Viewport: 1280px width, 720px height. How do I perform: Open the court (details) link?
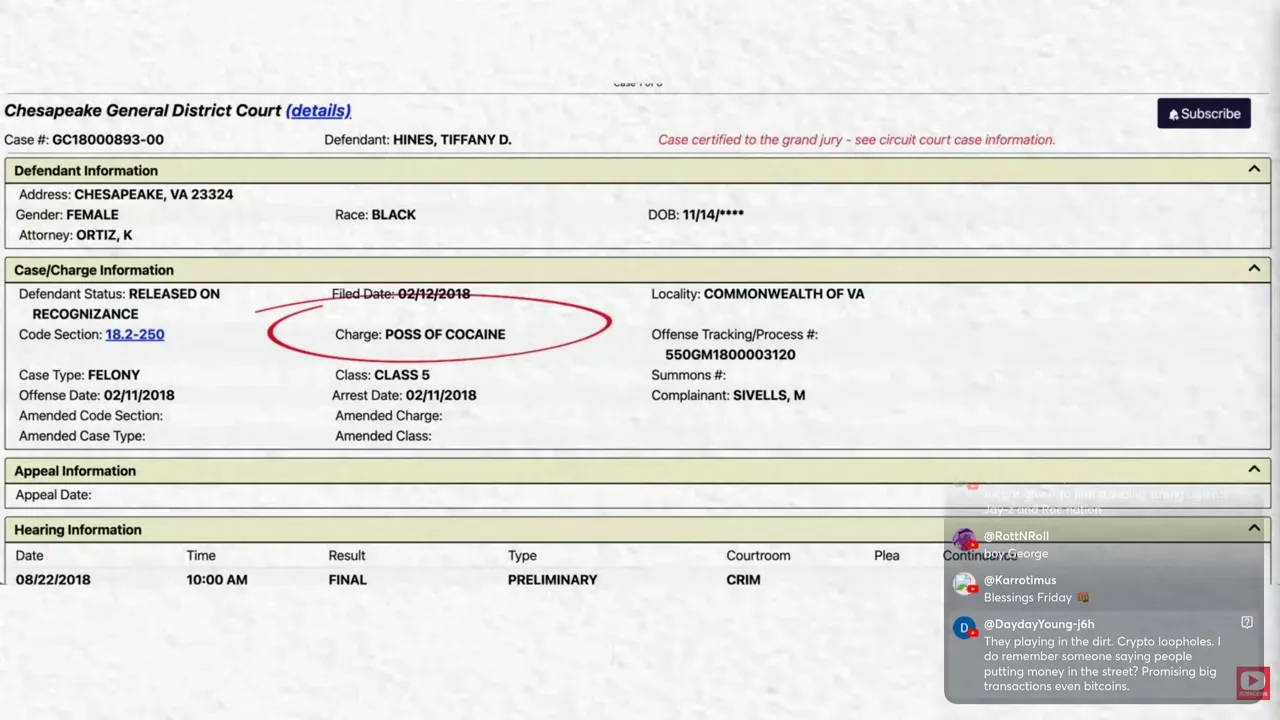coord(318,110)
